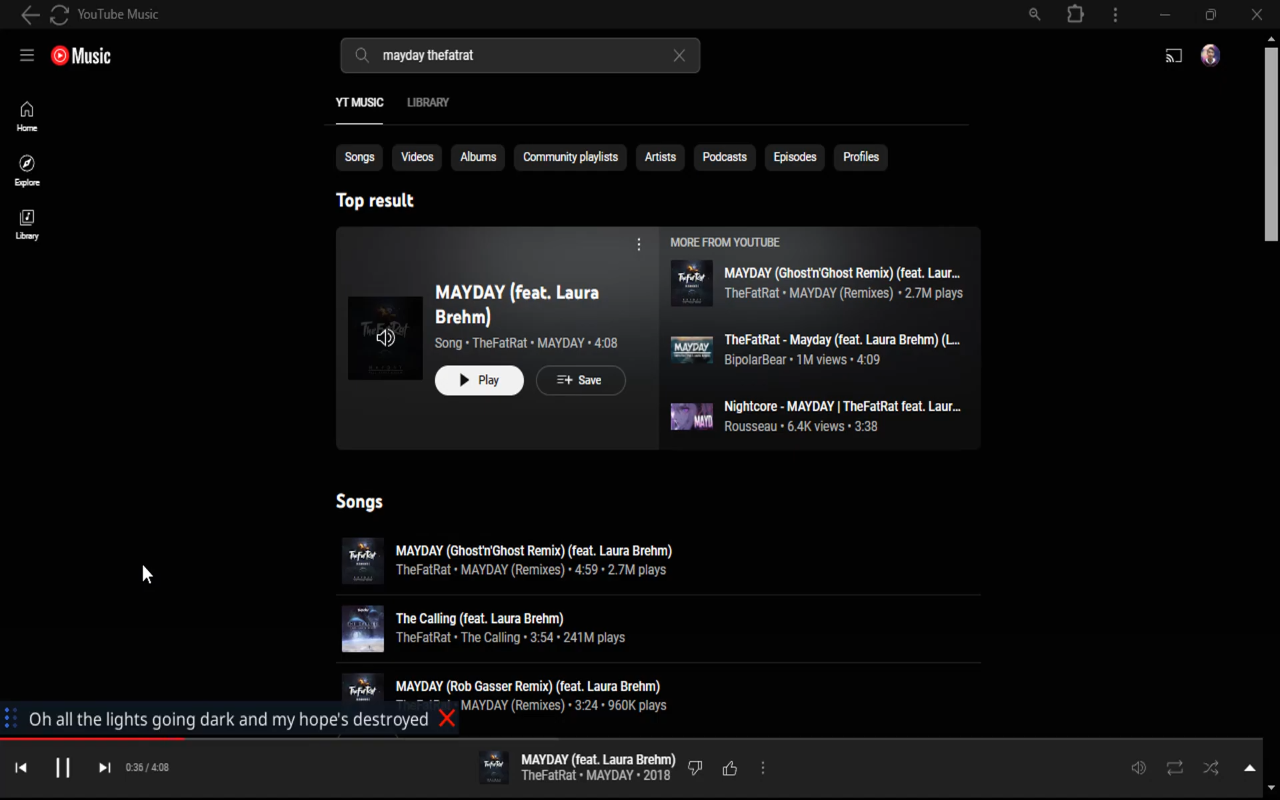Toggle repeat mode

point(1174,768)
